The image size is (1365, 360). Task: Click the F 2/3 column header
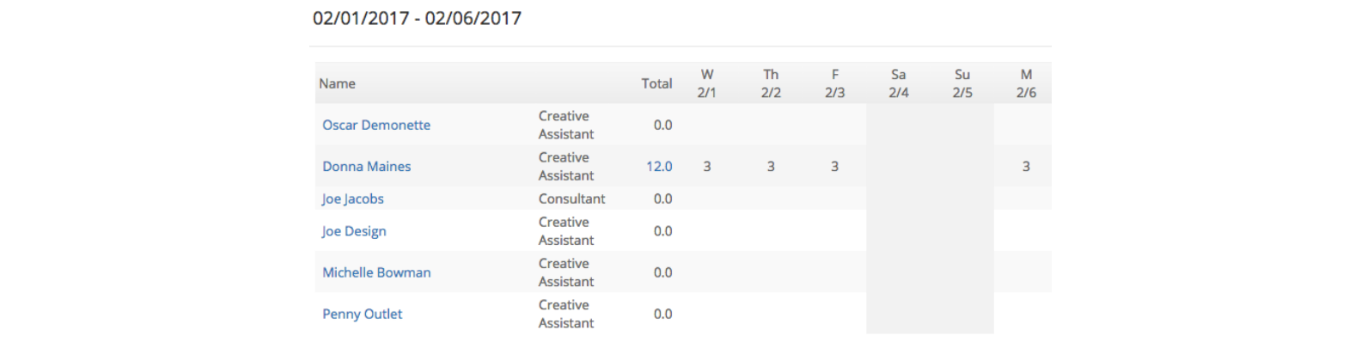click(835, 83)
